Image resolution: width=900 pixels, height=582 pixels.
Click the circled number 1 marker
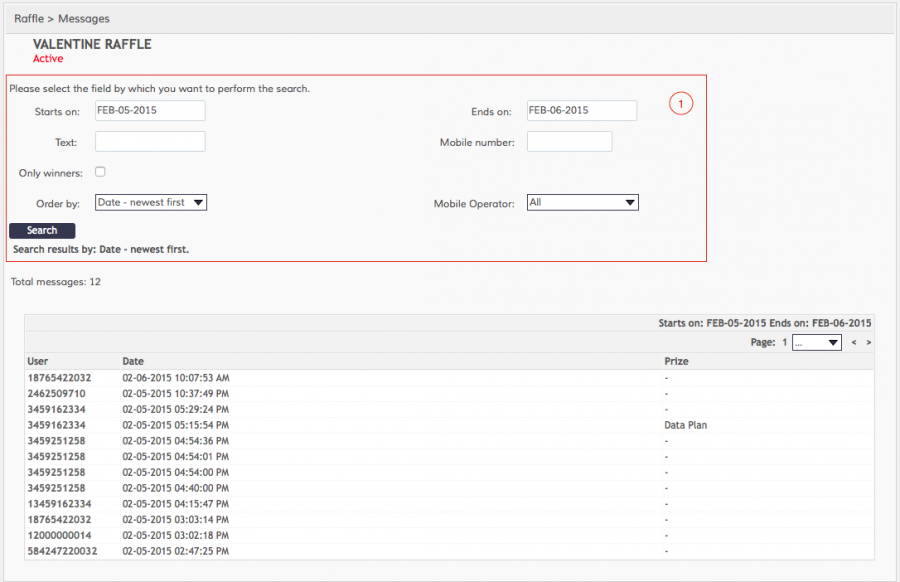pyautogui.click(x=681, y=104)
